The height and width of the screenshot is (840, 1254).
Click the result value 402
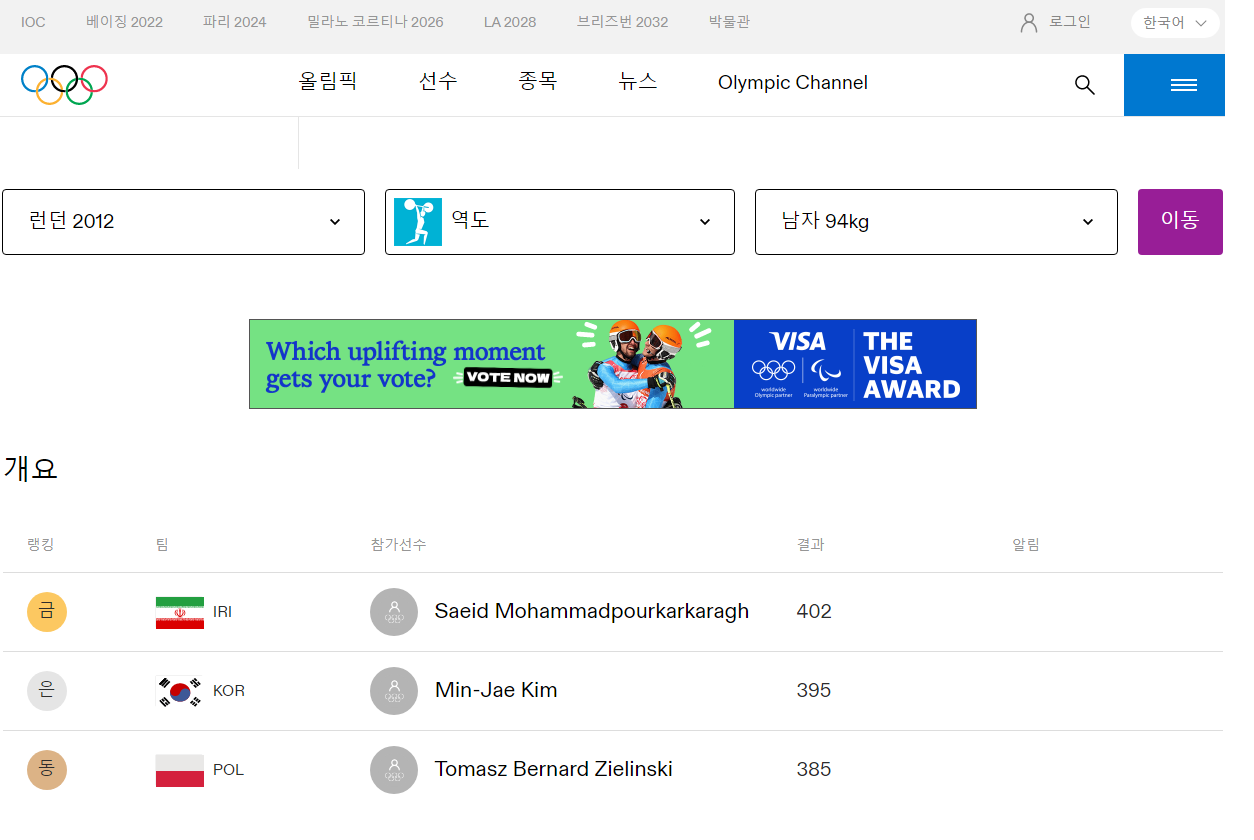(x=814, y=611)
